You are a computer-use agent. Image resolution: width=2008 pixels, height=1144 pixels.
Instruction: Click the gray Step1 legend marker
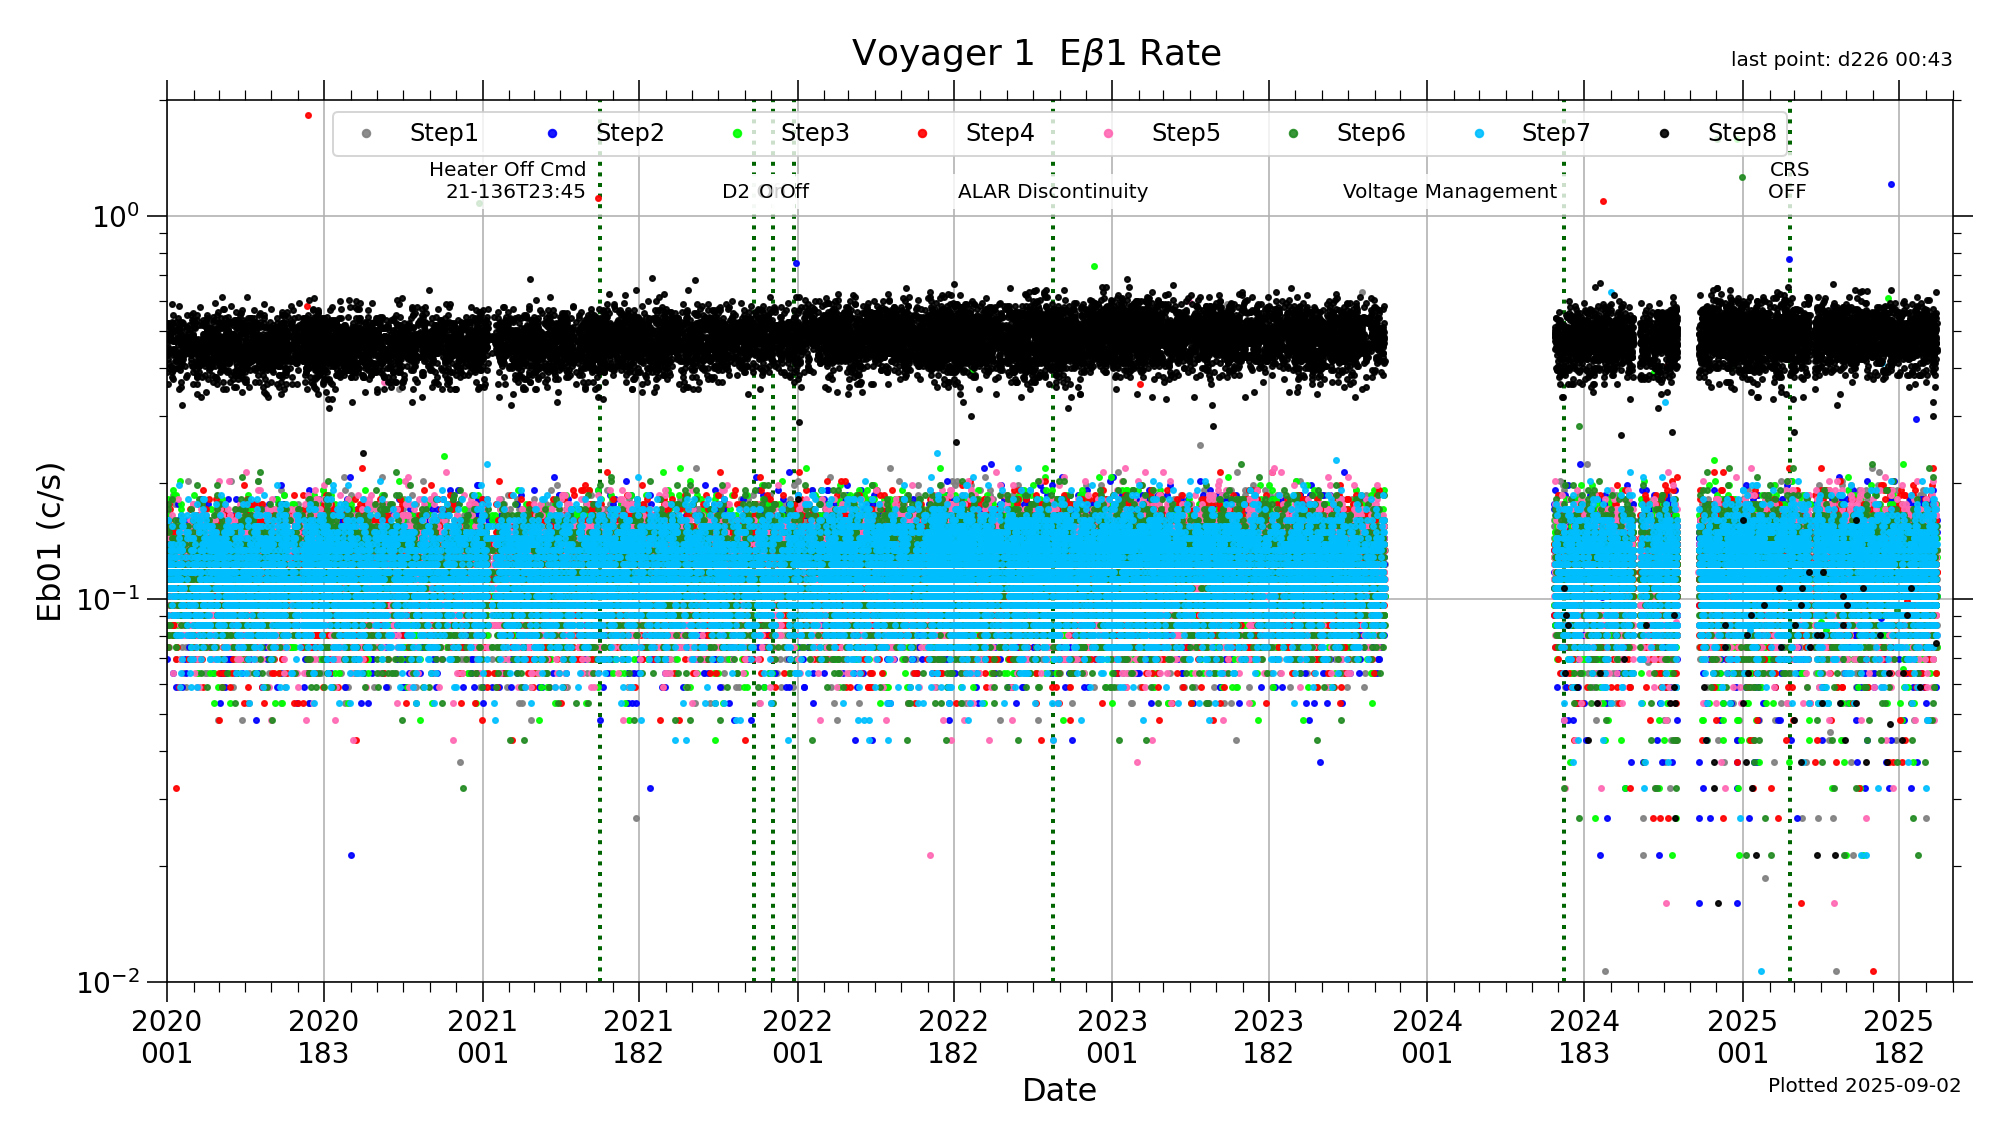[x=366, y=134]
